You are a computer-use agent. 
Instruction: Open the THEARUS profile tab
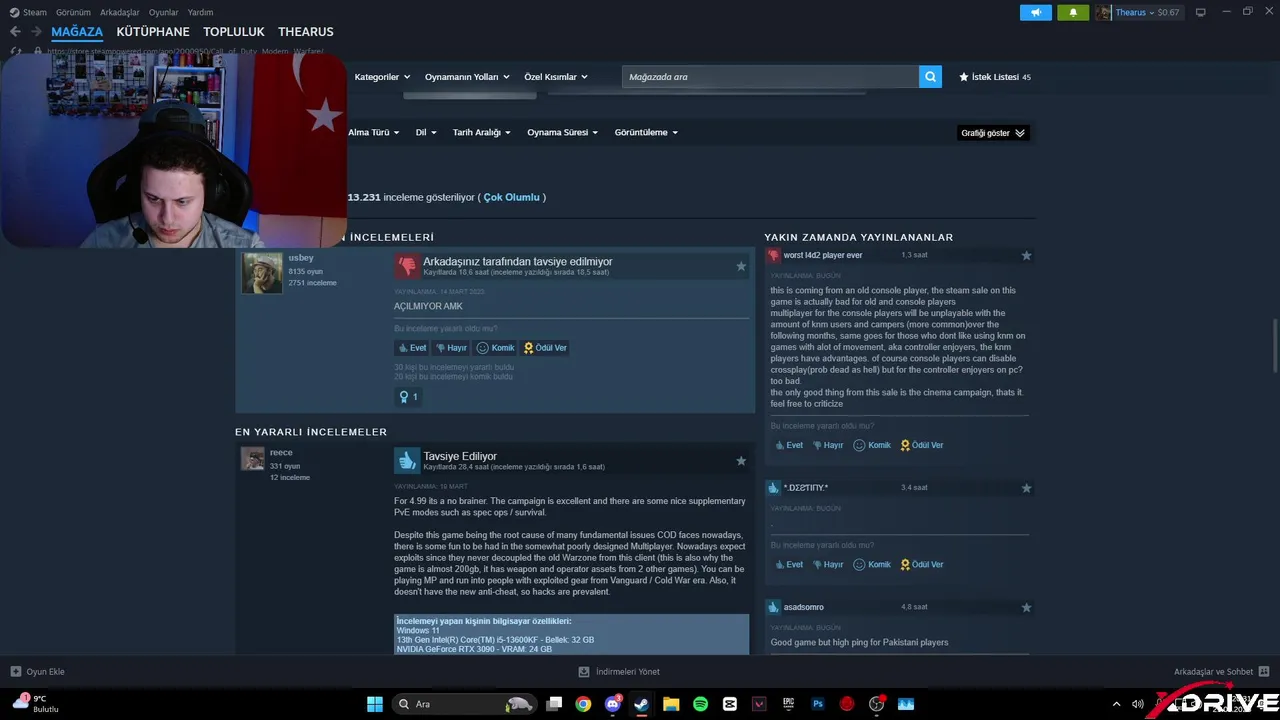pos(306,32)
